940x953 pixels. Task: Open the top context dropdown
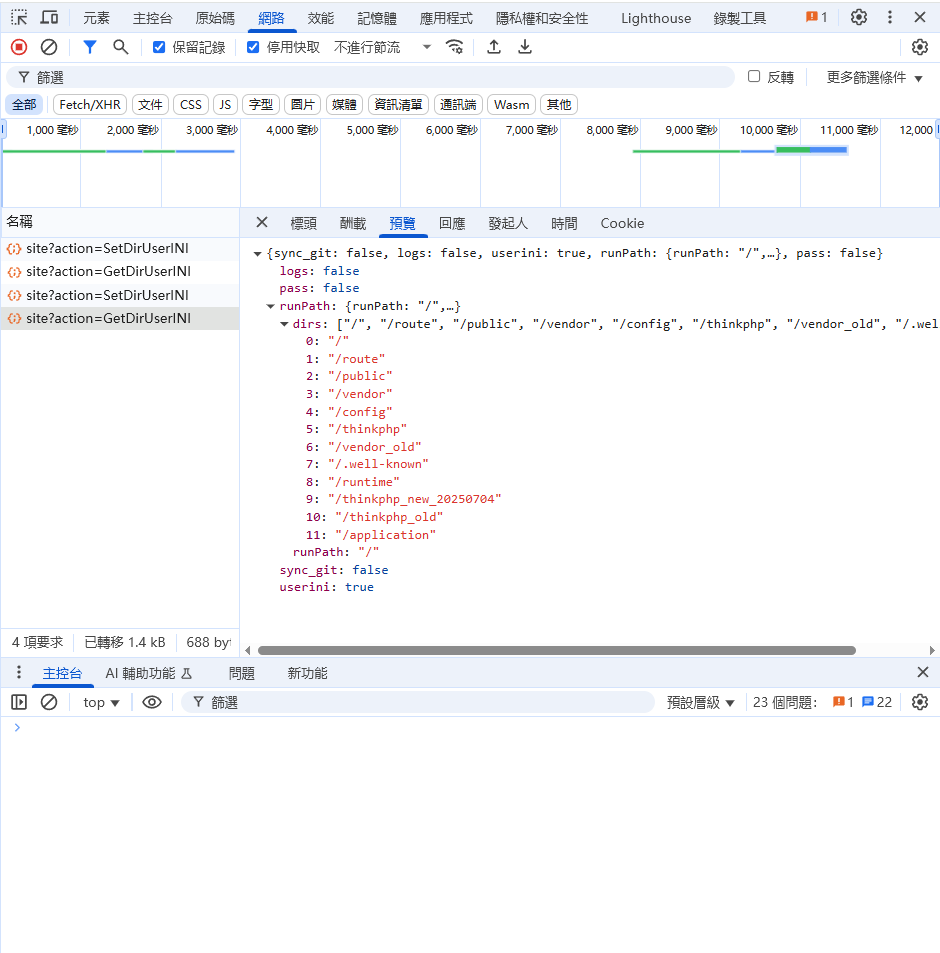coord(101,703)
